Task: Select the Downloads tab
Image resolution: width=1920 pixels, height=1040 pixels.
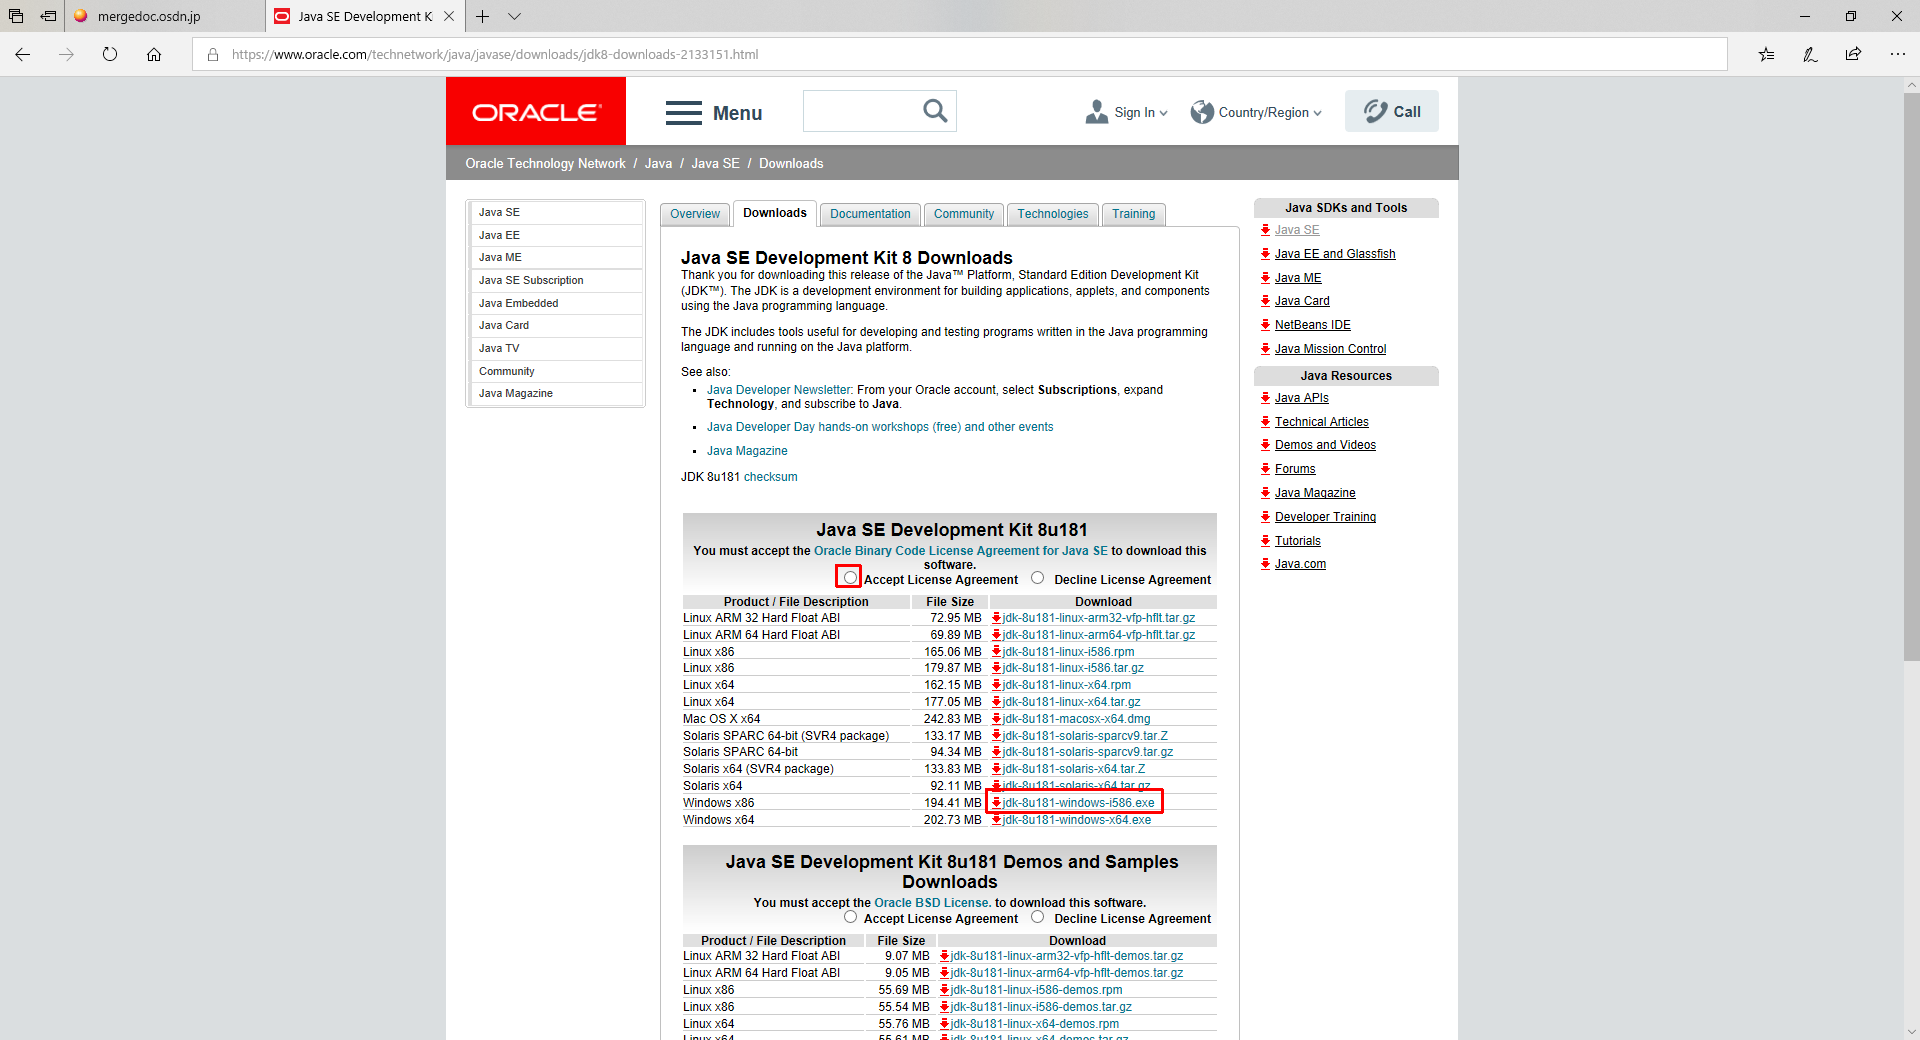Action: pyautogui.click(x=775, y=213)
